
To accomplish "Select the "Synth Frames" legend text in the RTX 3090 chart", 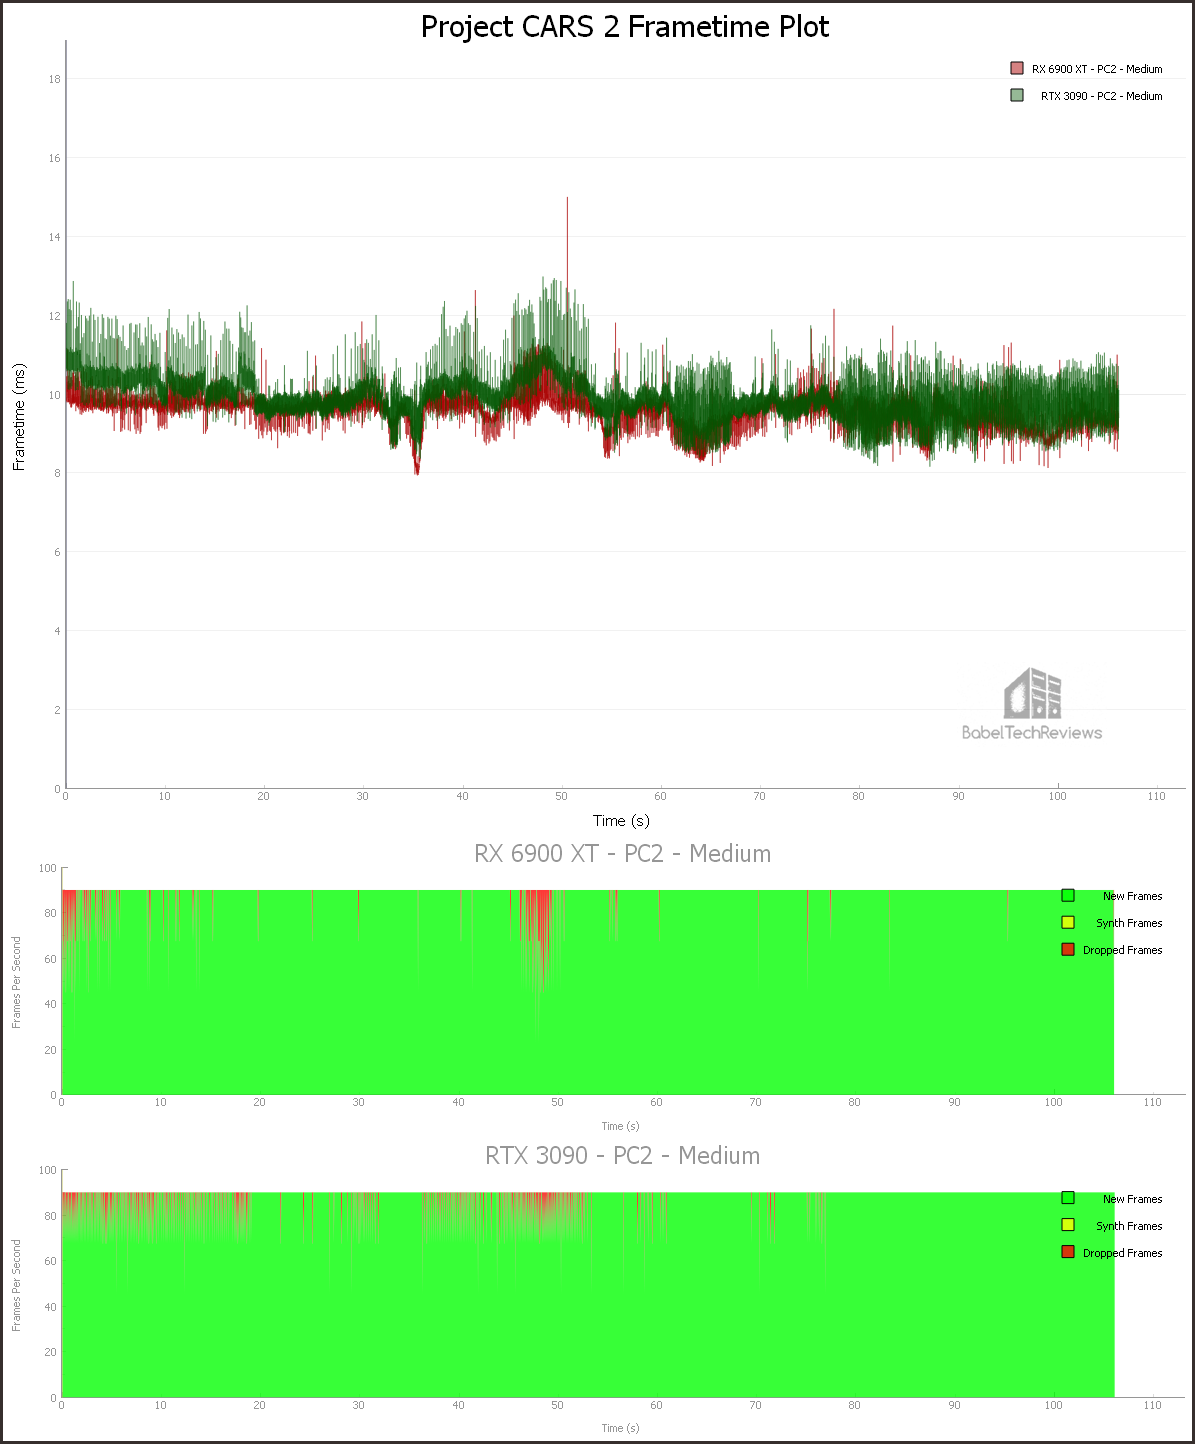I will click(1129, 1226).
